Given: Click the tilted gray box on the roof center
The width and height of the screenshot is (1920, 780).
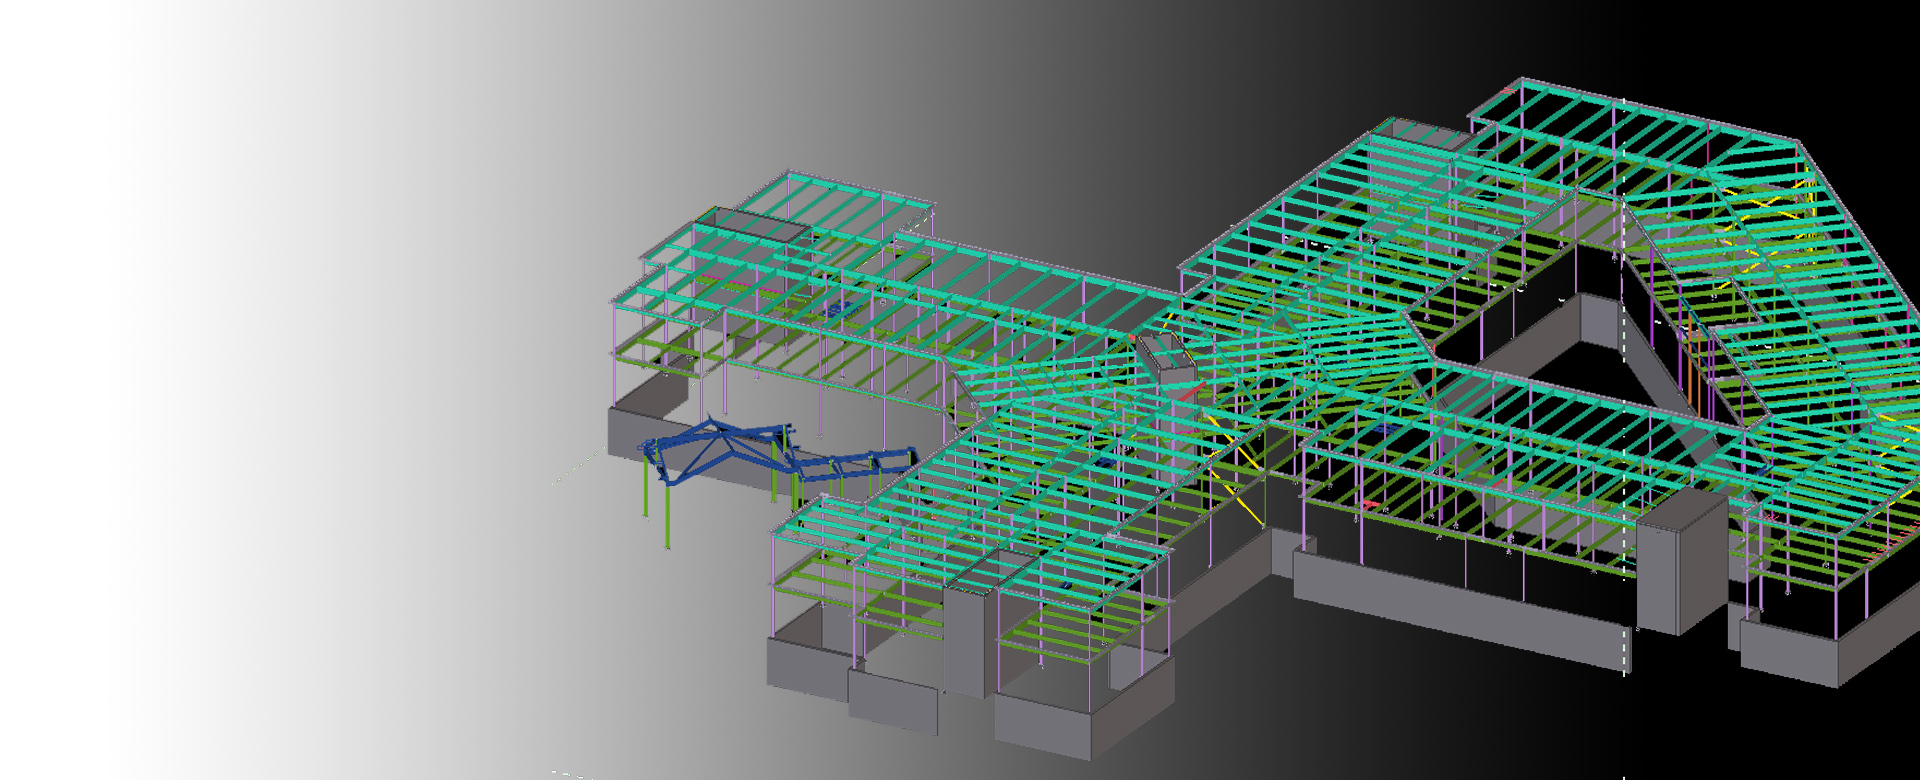Looking at the screenshot, I should click(x=1166, y=357).
